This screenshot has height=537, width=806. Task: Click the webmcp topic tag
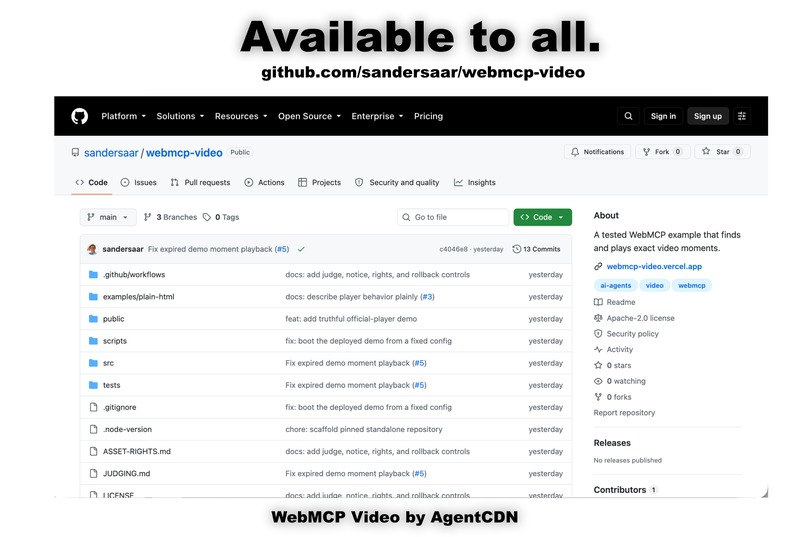click(x=691, y=285)
